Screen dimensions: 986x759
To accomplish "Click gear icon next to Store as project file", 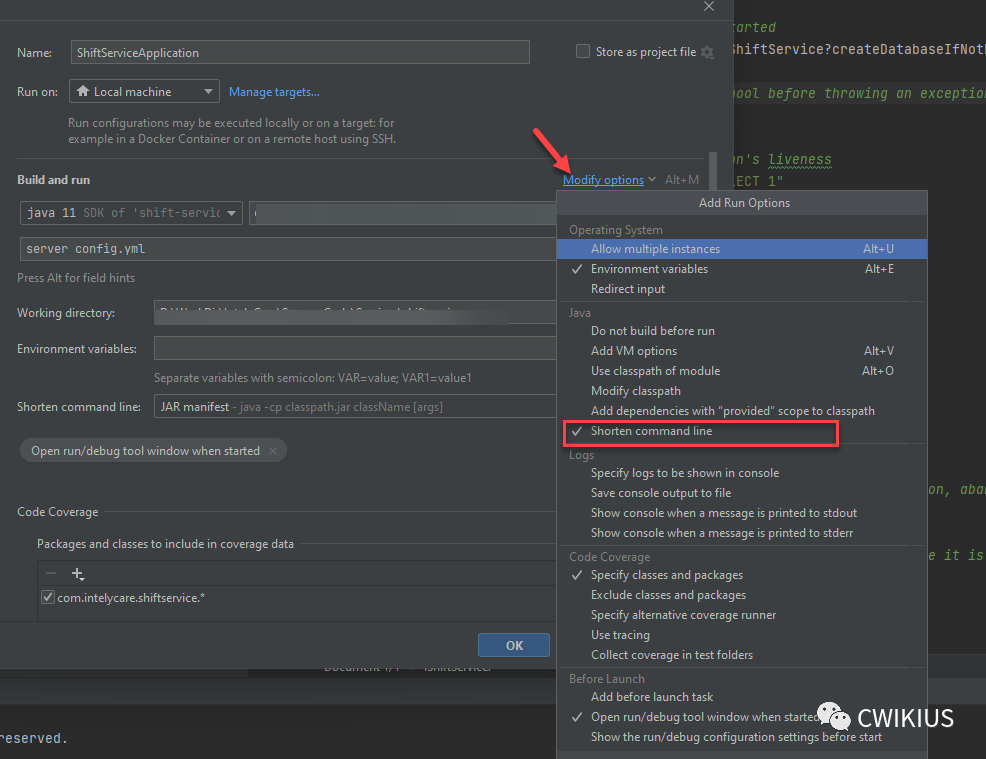I will [x=708, y=52].
